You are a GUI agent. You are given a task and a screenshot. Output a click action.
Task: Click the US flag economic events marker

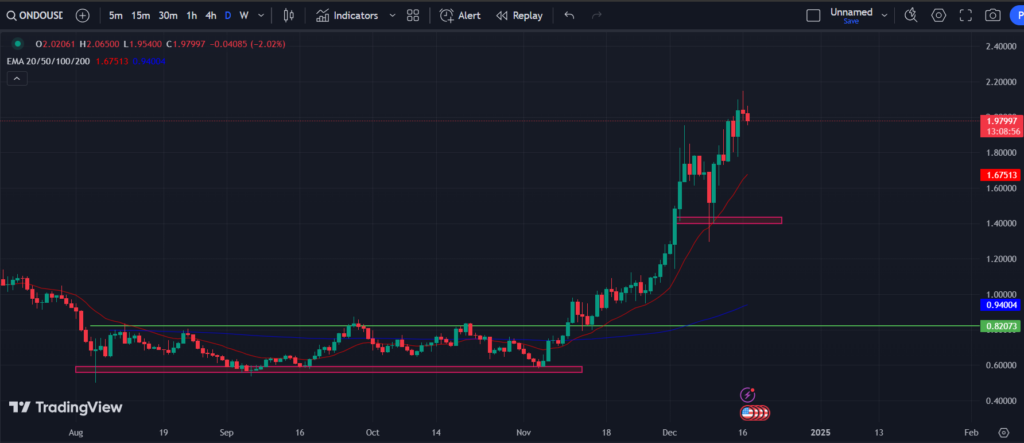click(x=748, y=412)
